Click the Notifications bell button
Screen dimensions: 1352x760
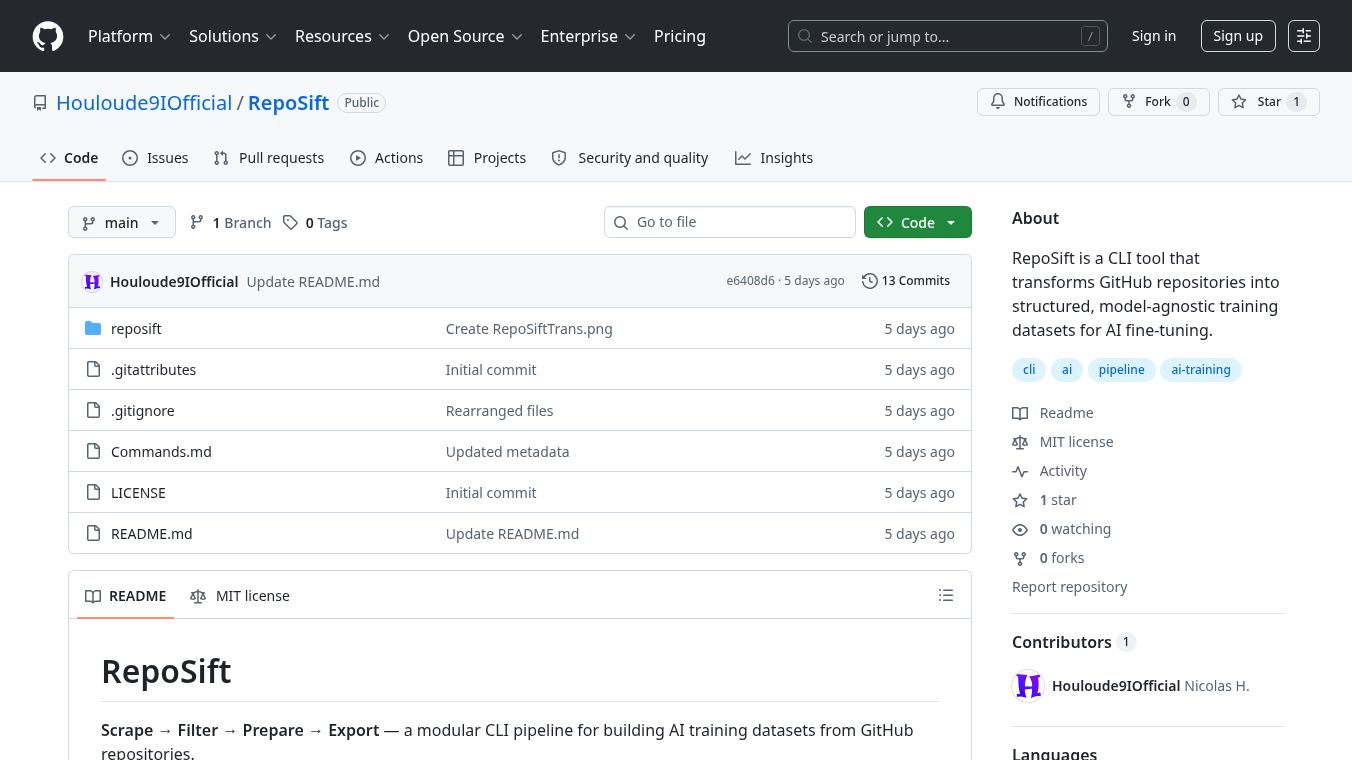pyautogui.click(x=1038, y=102)
